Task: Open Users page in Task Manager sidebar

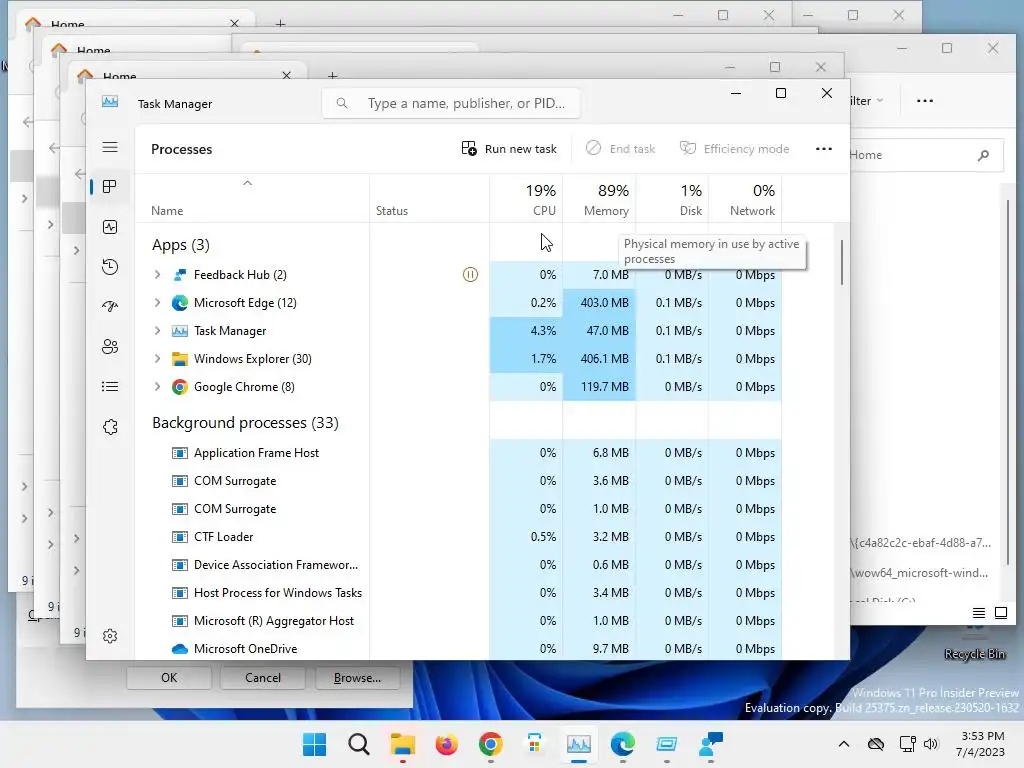Action: (x=110, y=346)
